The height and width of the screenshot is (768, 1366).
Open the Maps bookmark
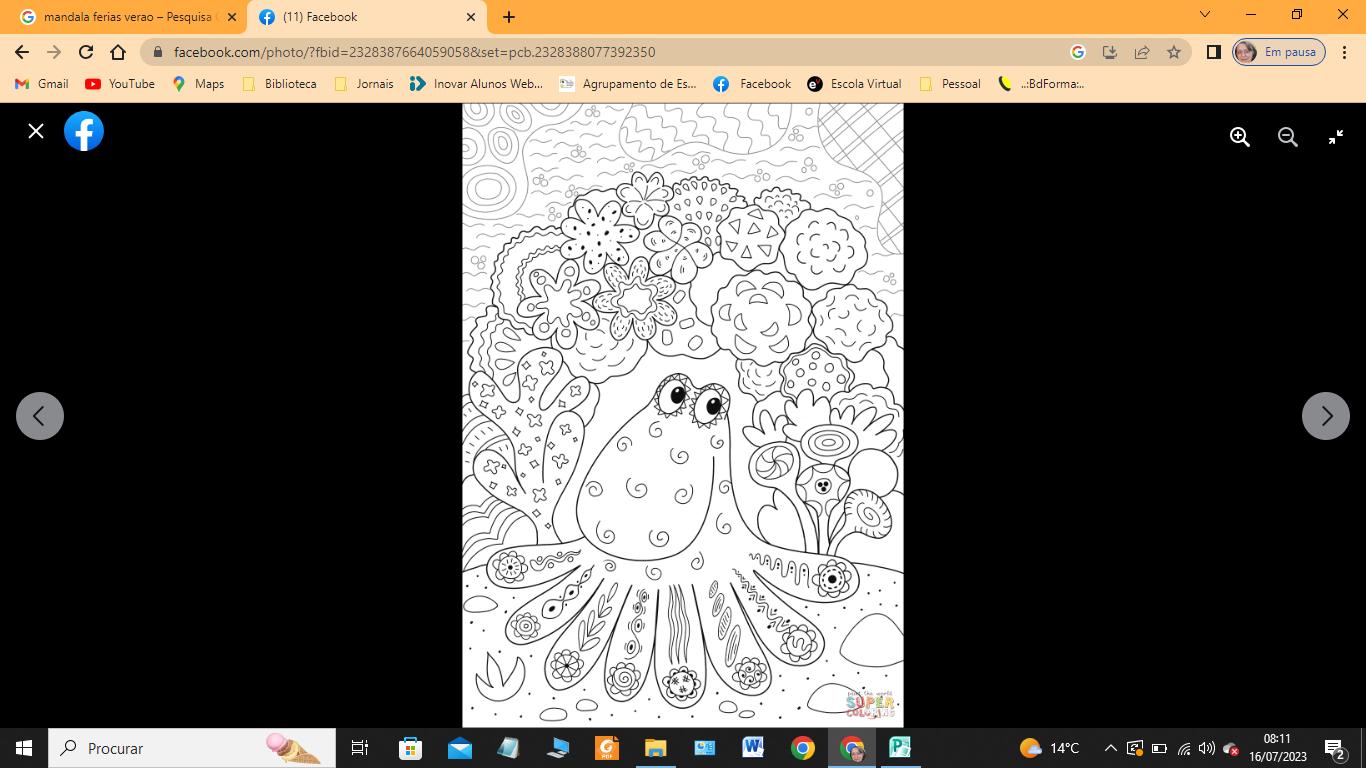coord(198,84)
